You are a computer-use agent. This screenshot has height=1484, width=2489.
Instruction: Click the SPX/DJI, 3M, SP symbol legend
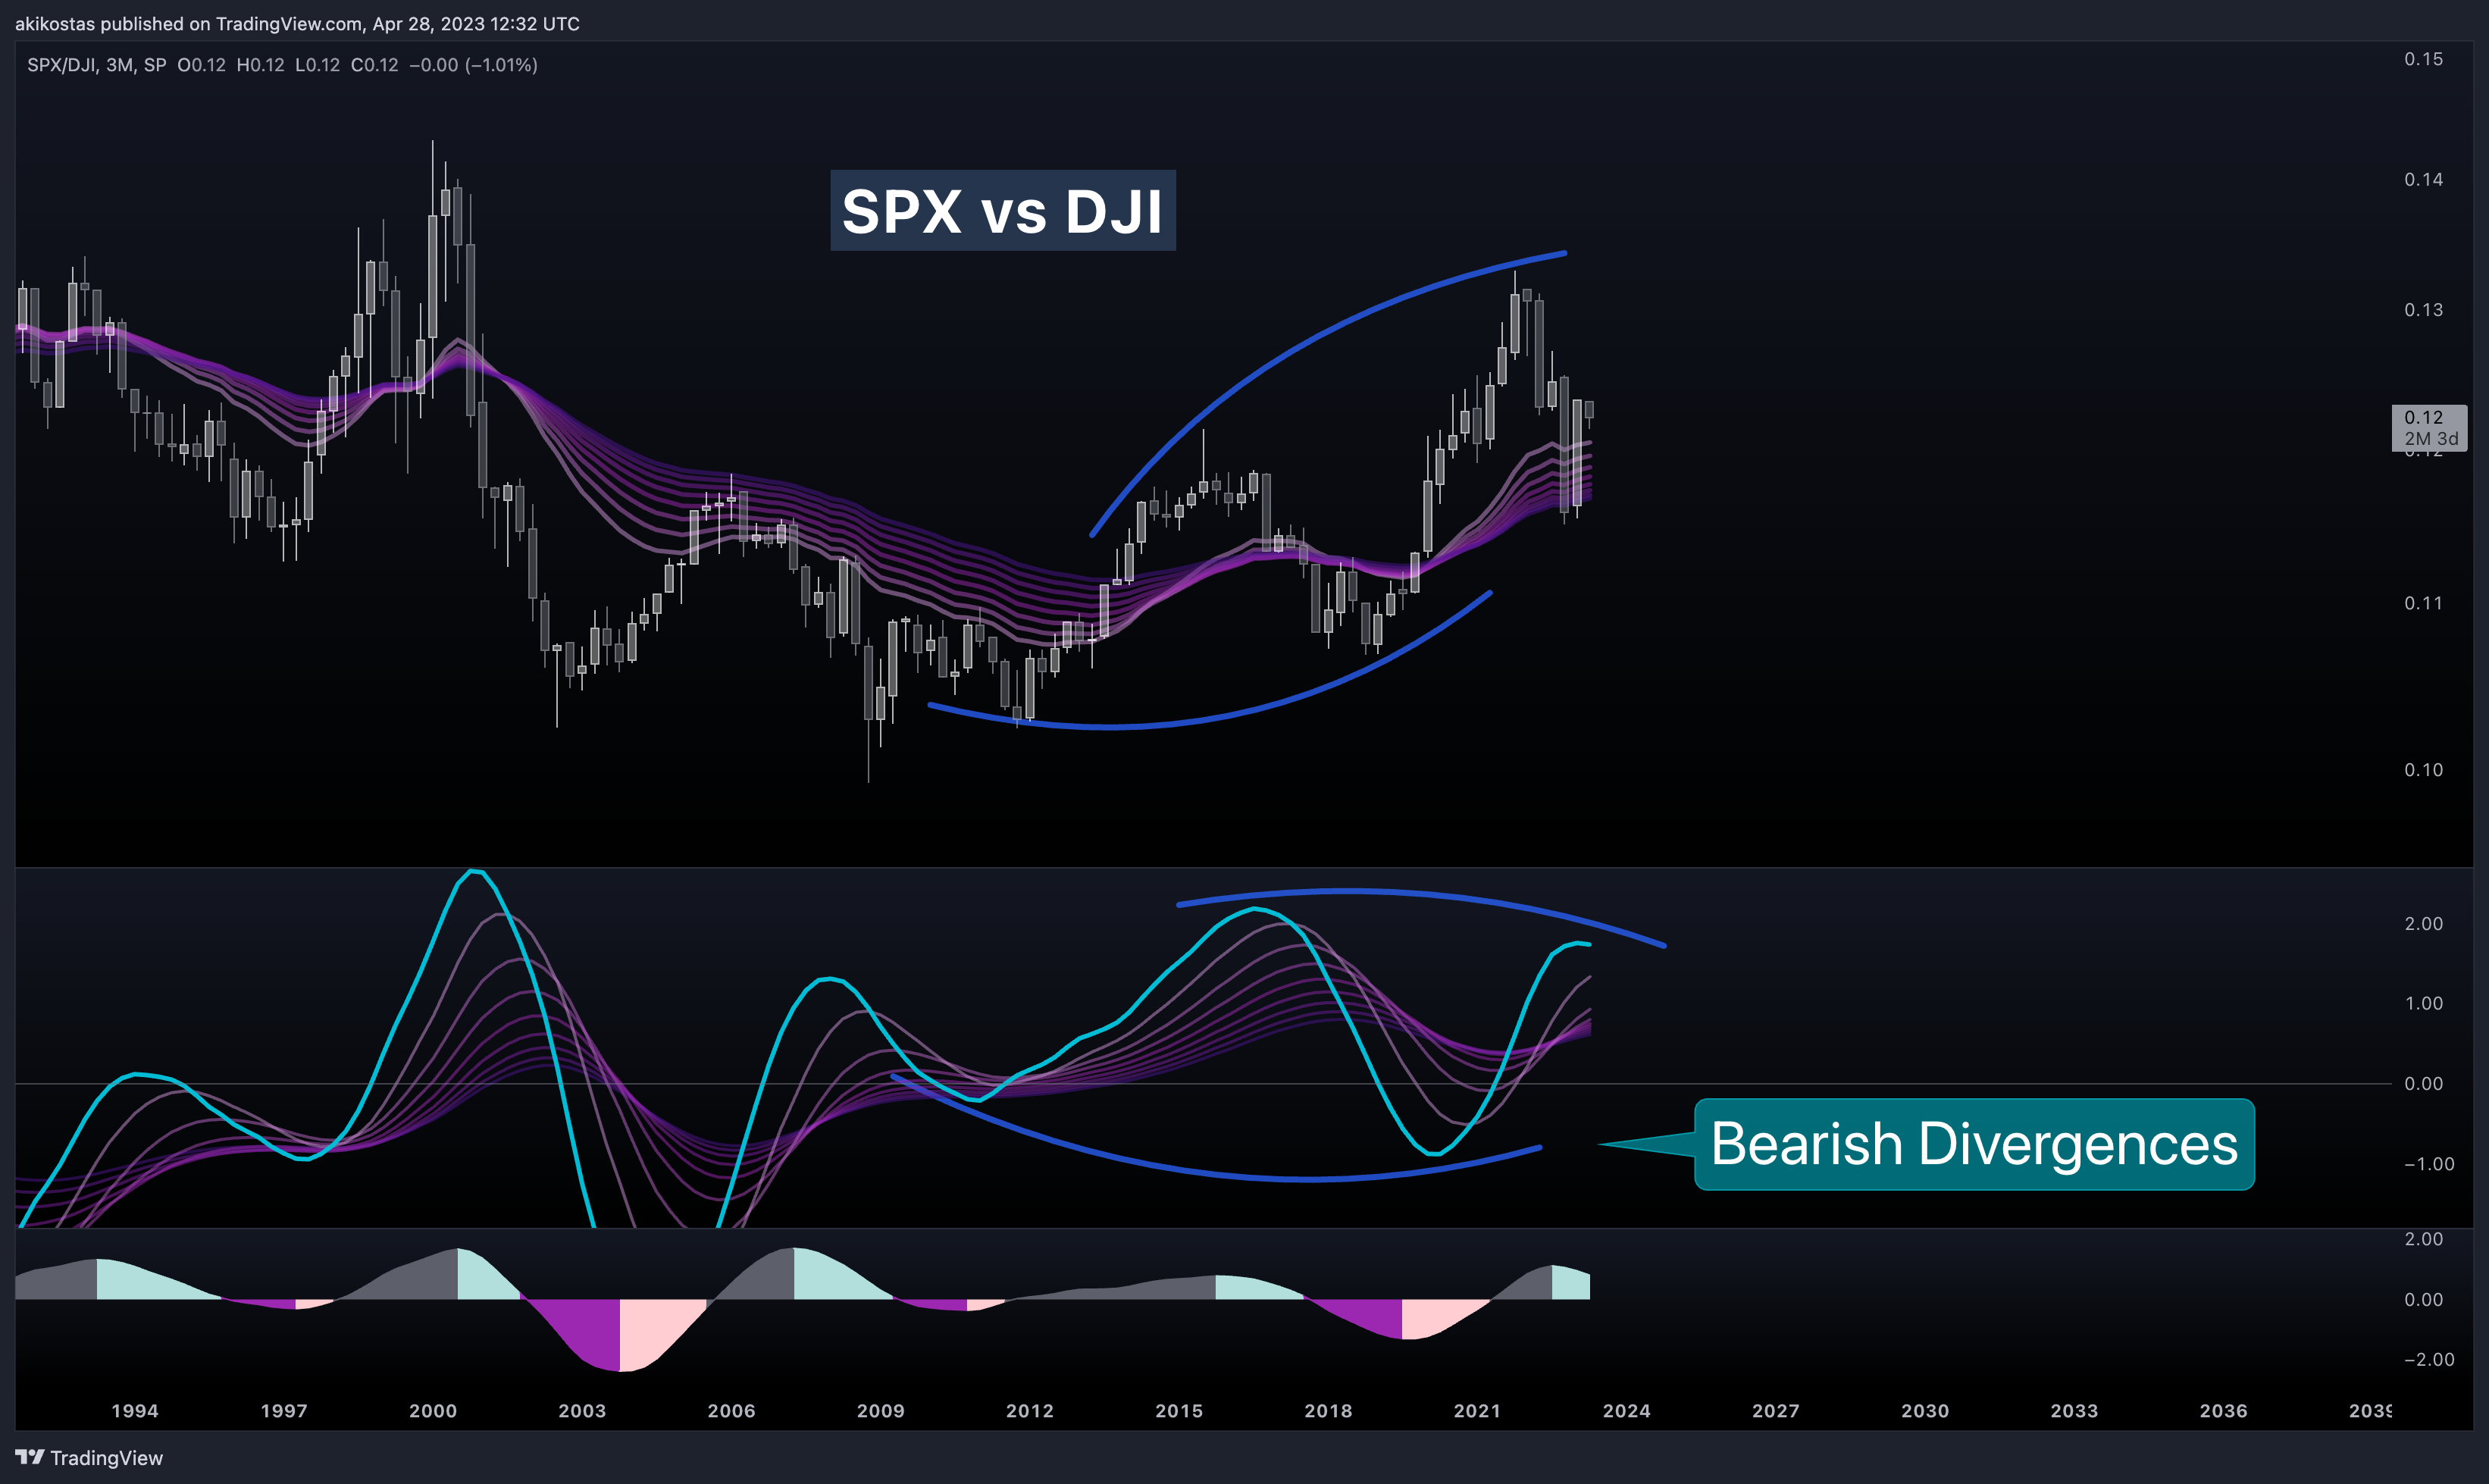97,65
